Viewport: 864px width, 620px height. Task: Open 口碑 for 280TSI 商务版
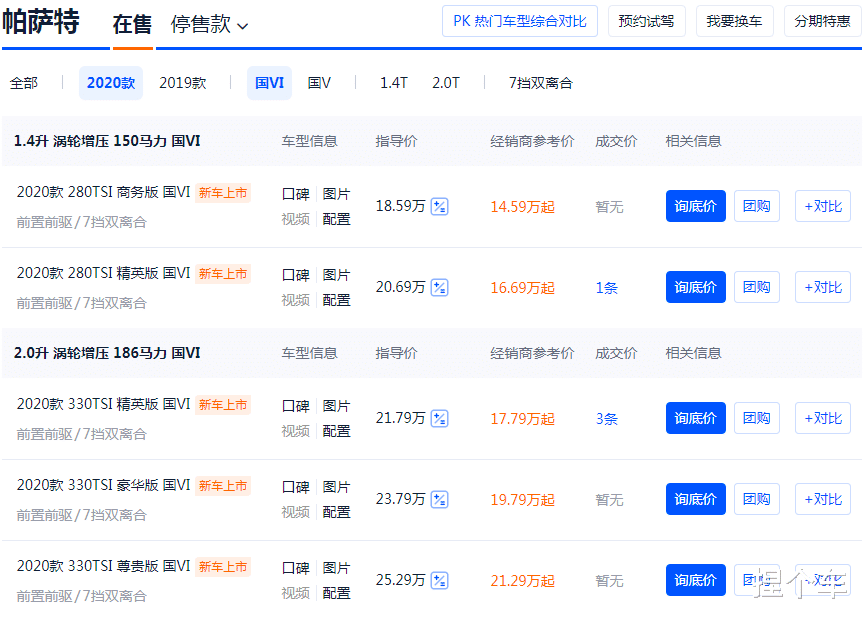(x=295, y=194)
